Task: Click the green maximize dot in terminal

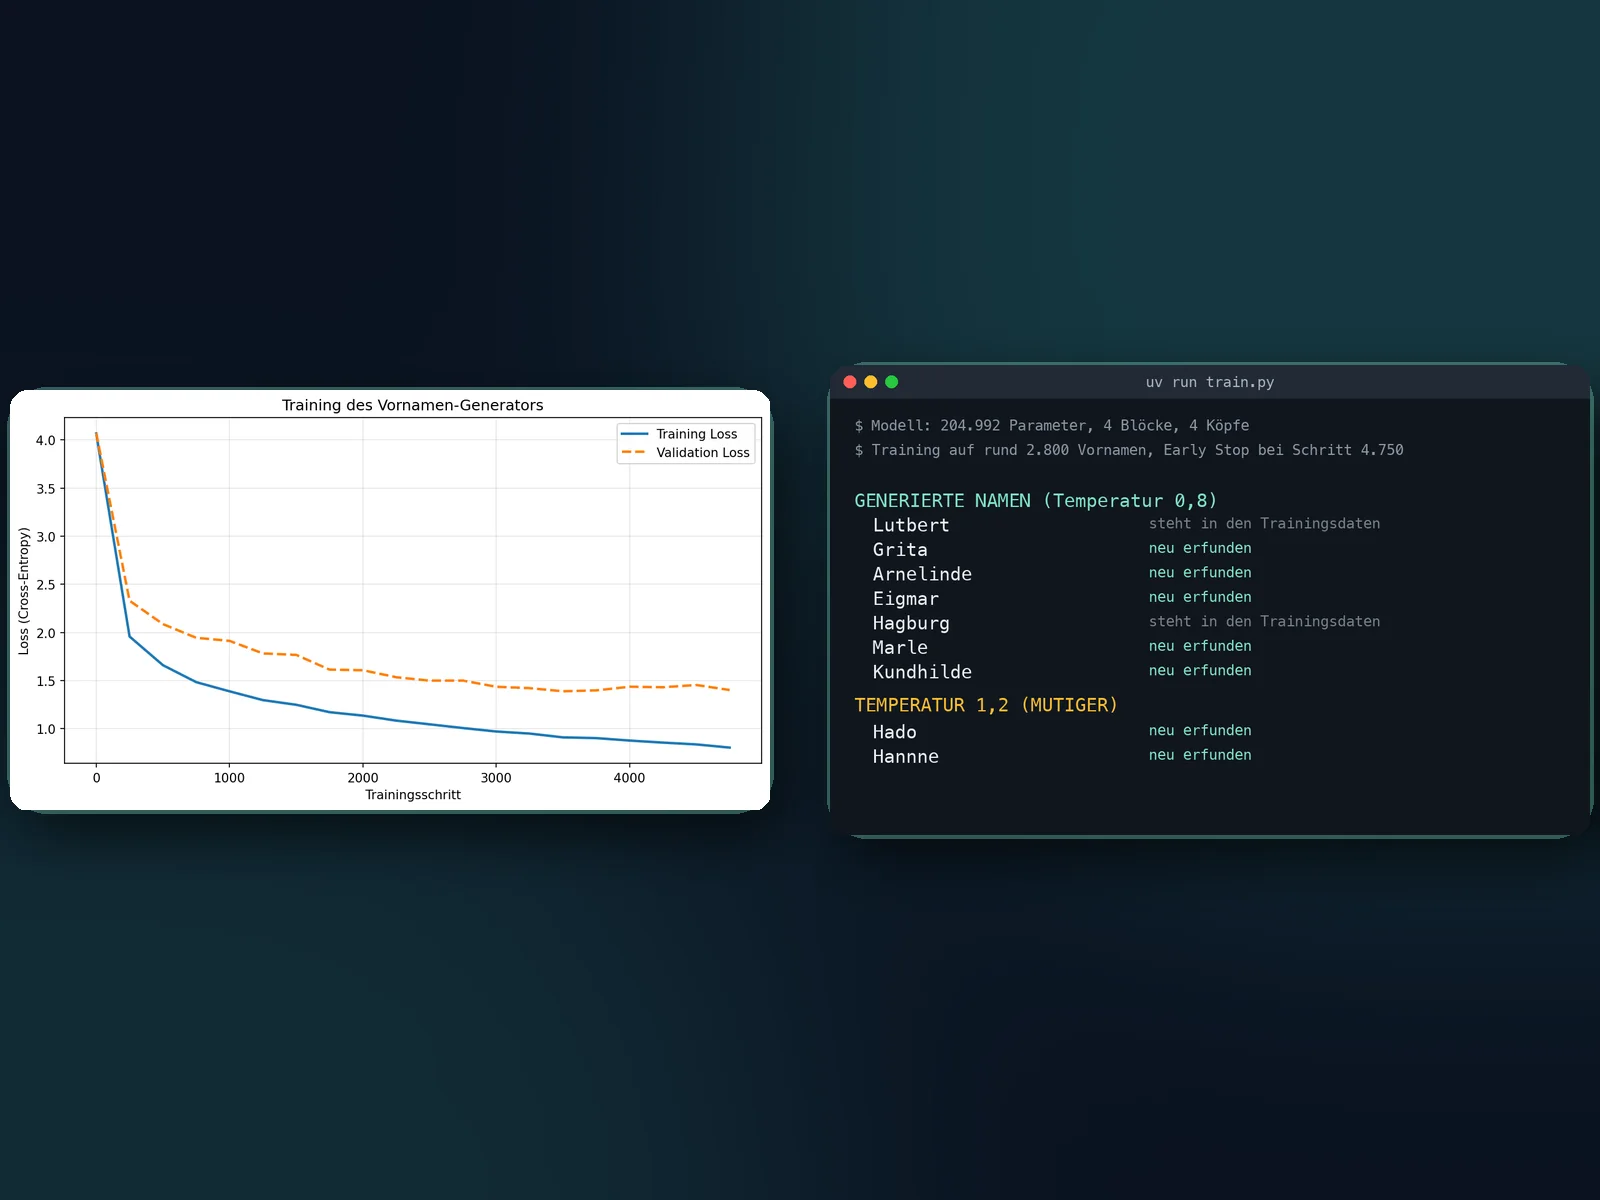Action: 892,382
